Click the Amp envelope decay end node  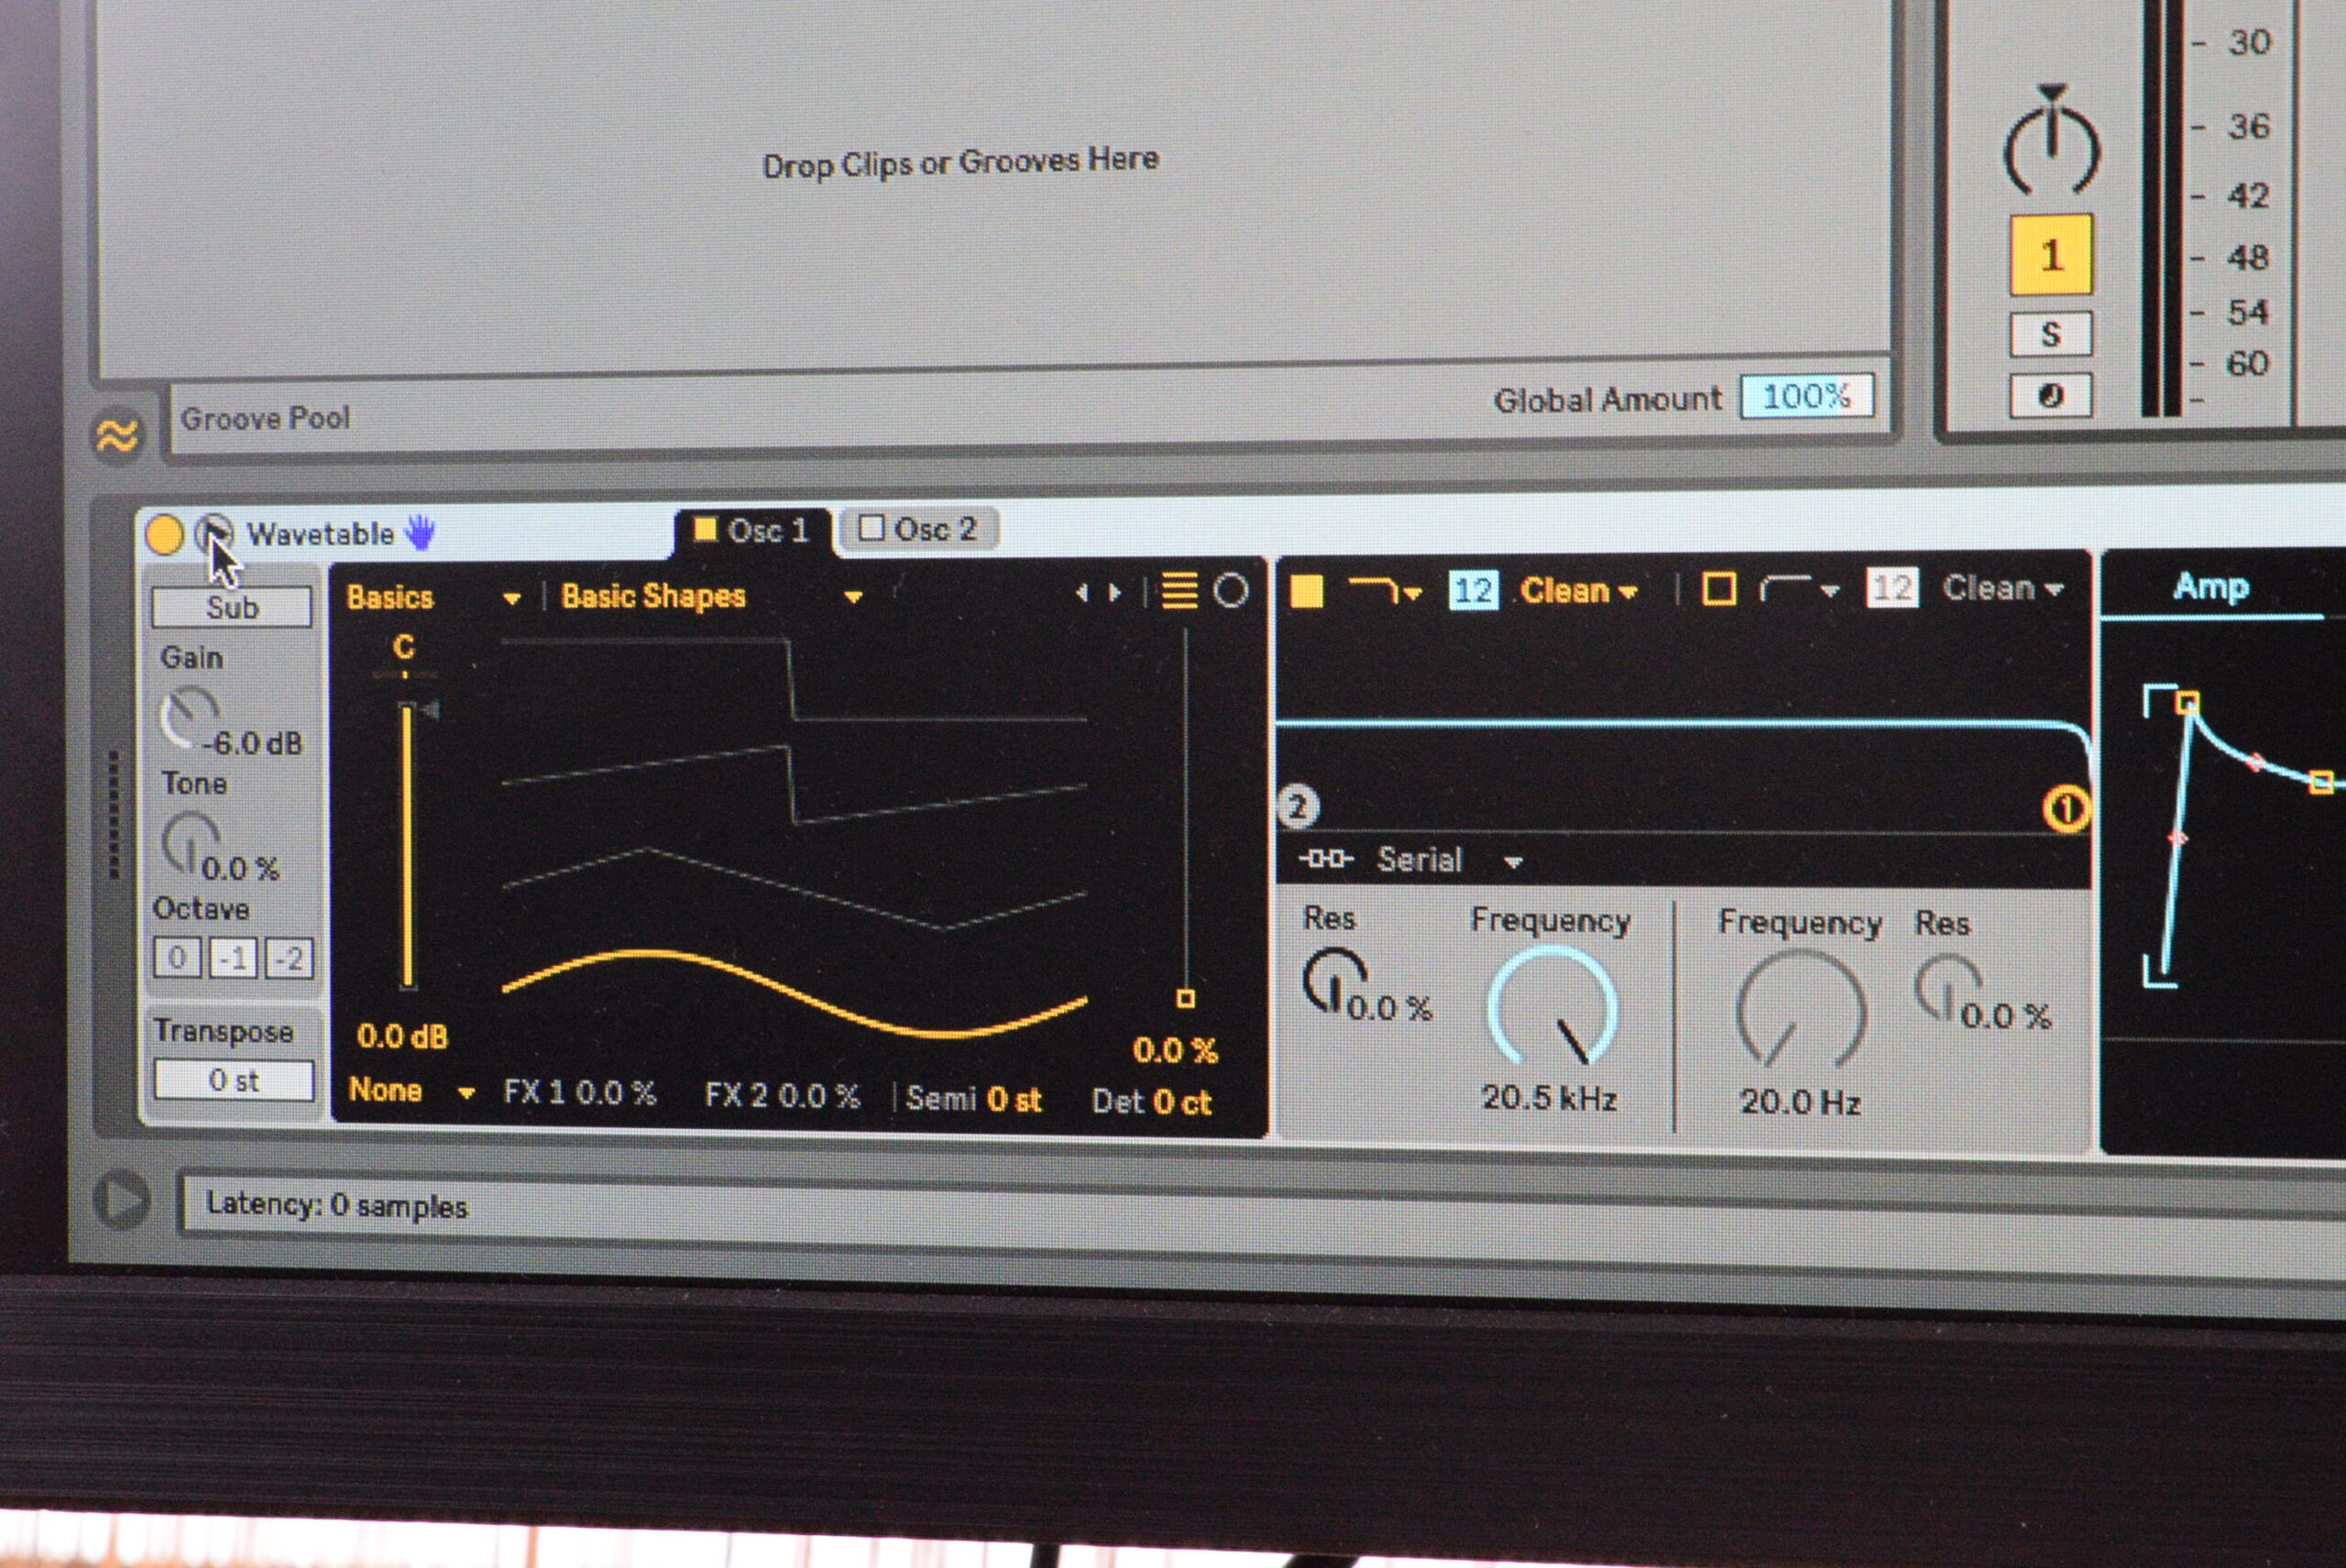[2322, 782]
